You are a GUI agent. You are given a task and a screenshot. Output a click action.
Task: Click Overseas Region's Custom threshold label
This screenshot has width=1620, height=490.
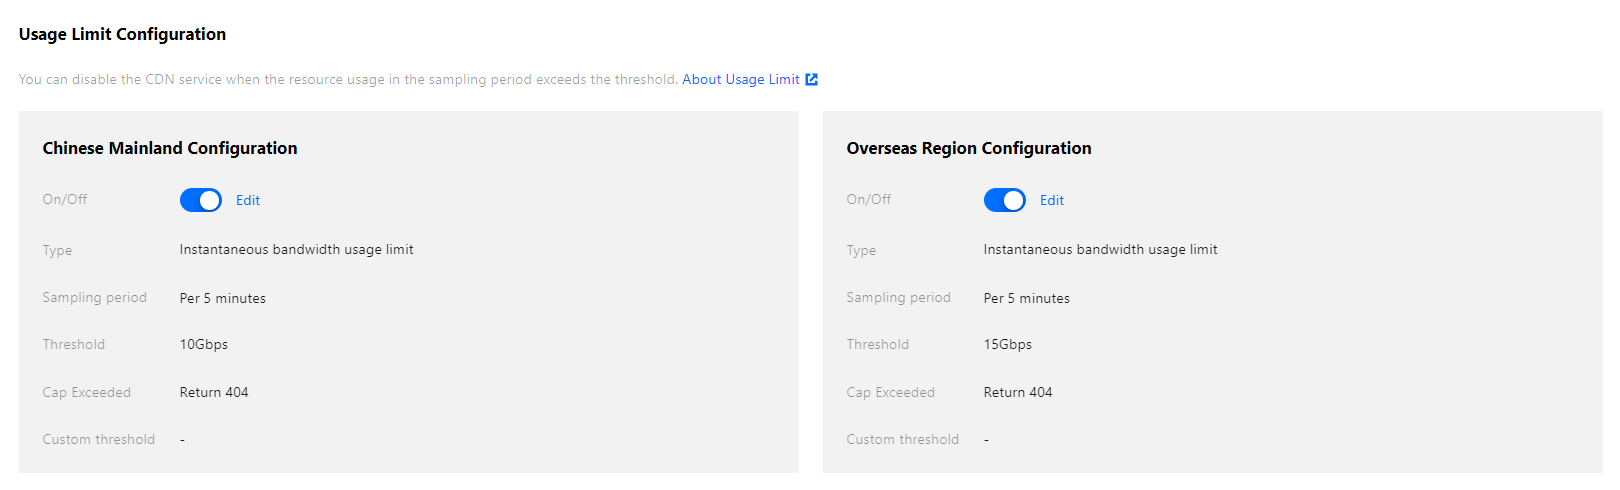click(x=903, y=440)
